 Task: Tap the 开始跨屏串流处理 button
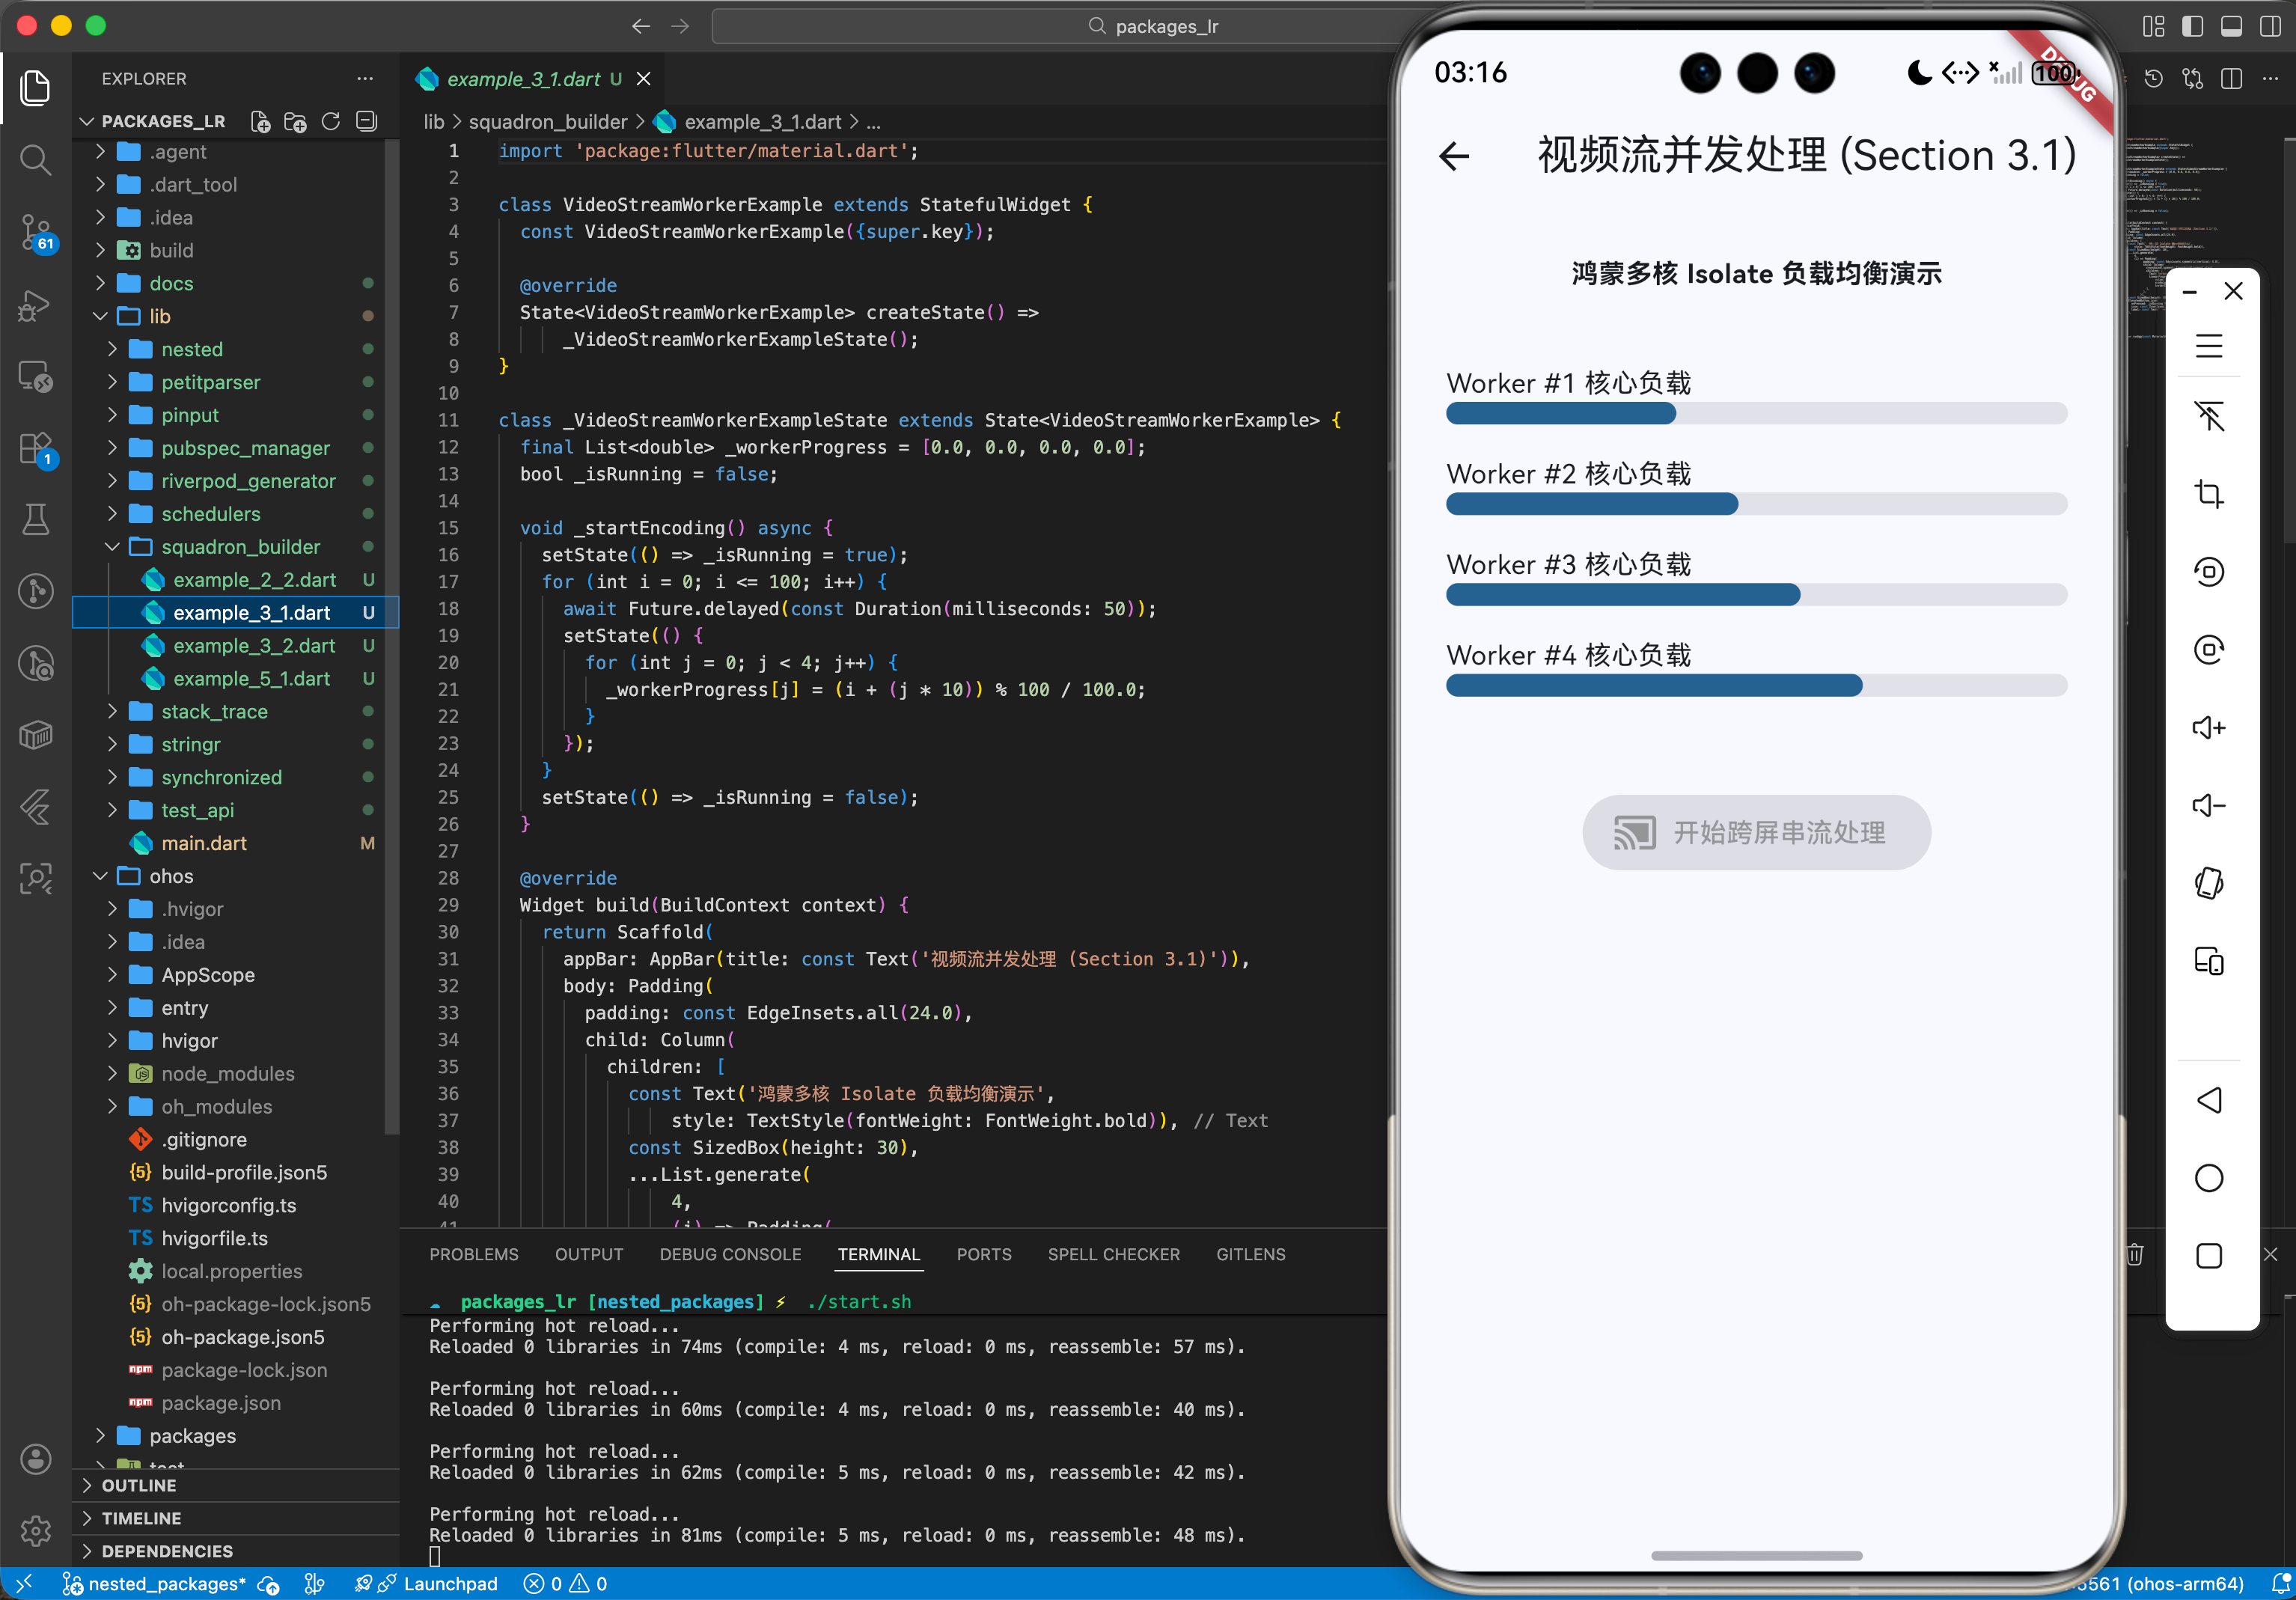pos(1756,833)
